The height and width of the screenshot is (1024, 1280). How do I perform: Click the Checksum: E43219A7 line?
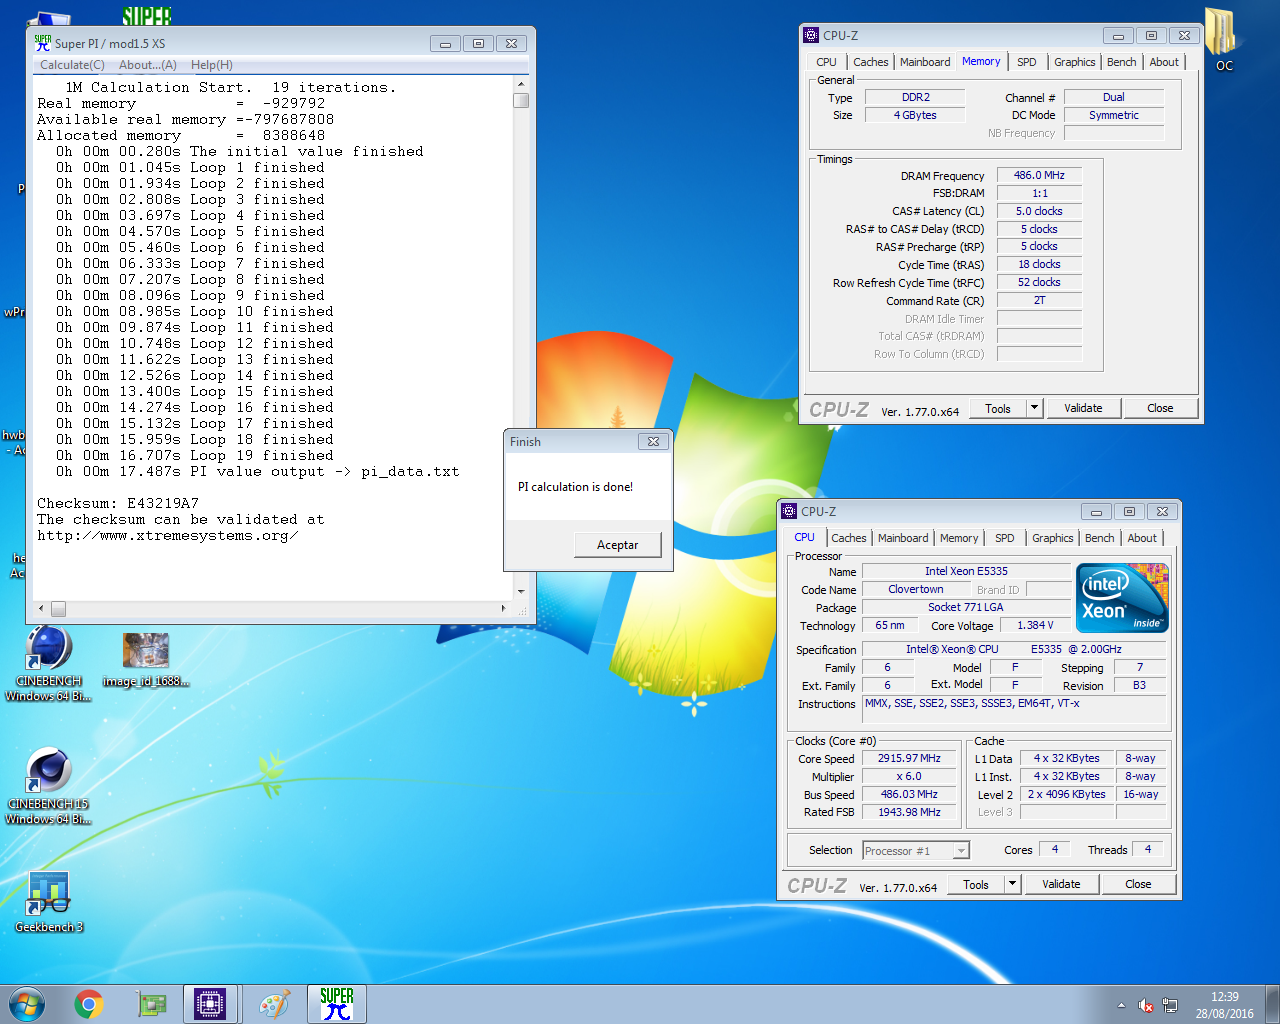(118, 503)
